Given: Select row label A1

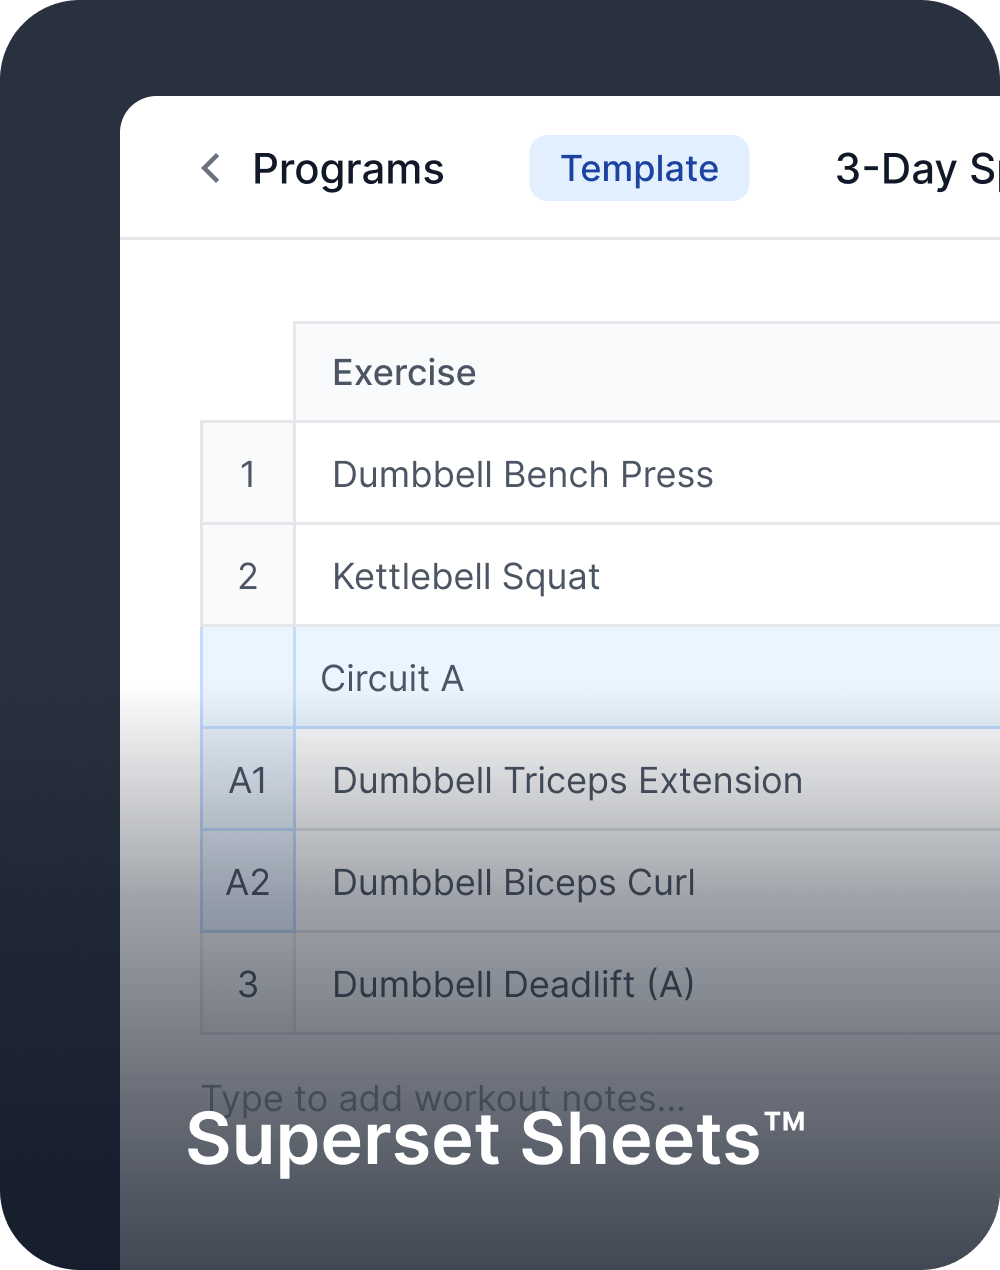Looking at the screenshot, I should (248, 780).
